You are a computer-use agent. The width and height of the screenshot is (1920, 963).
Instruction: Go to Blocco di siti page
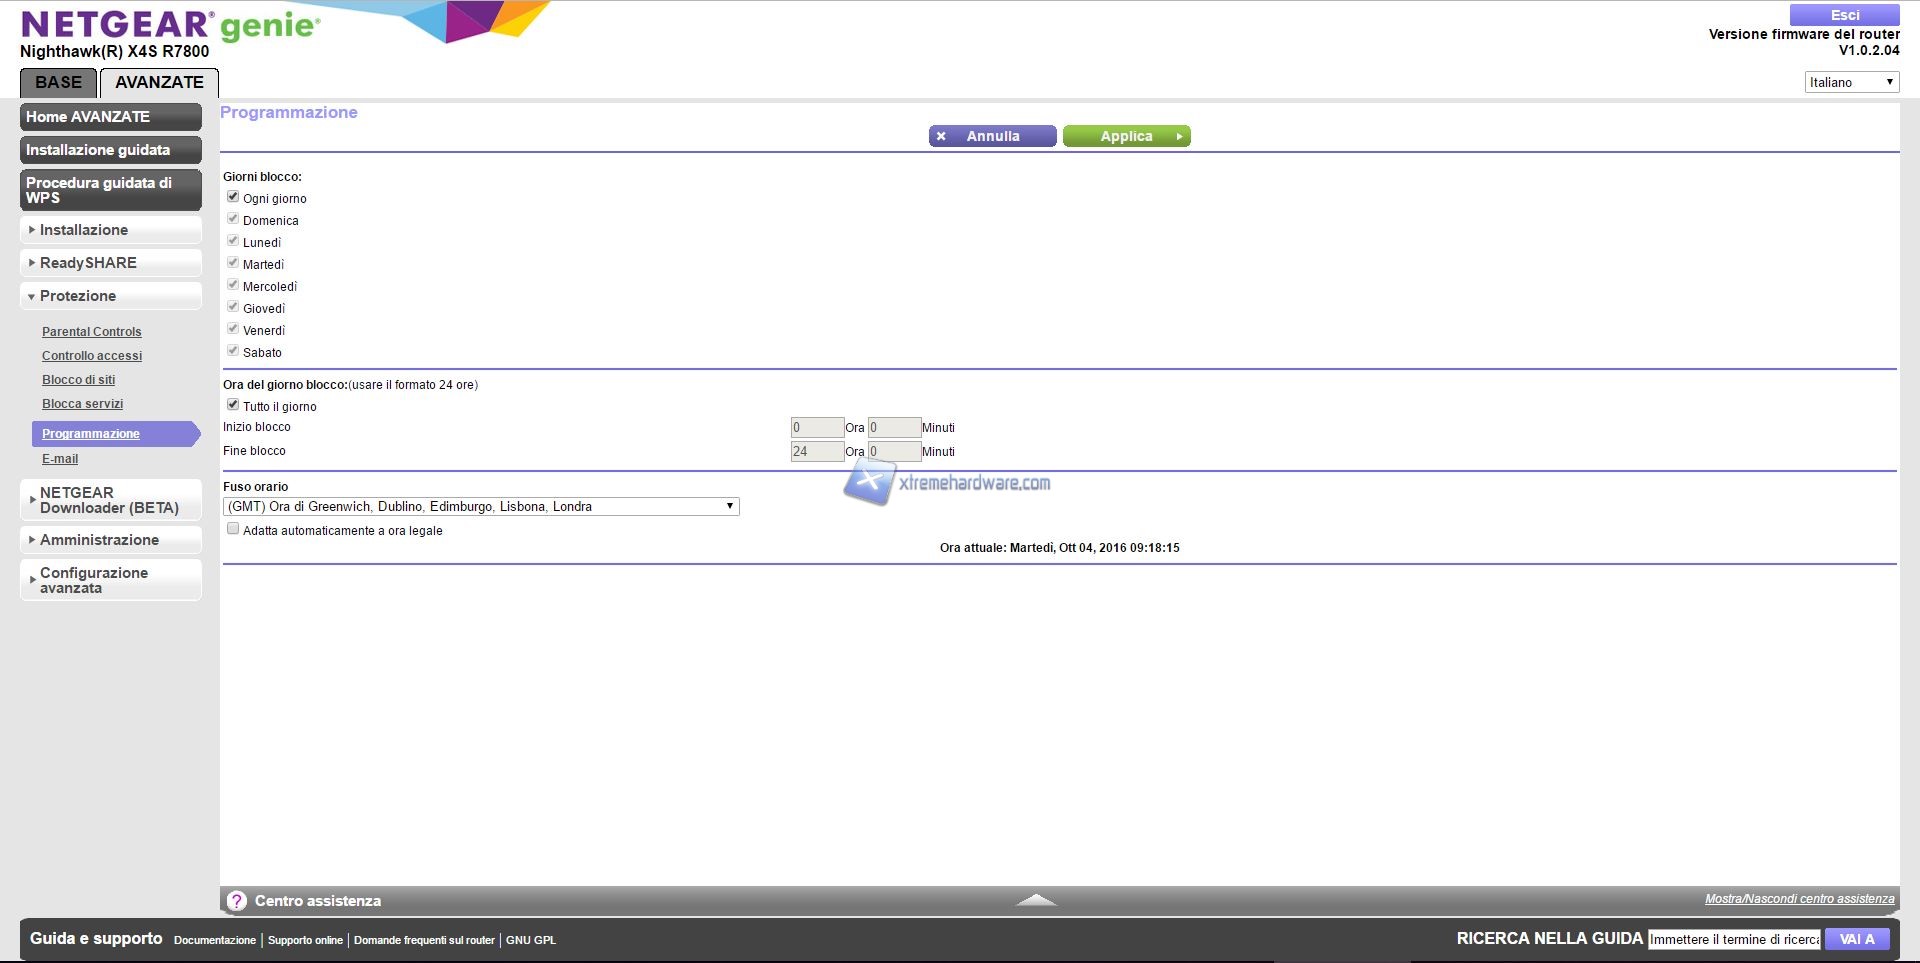[x=78, y=380]
